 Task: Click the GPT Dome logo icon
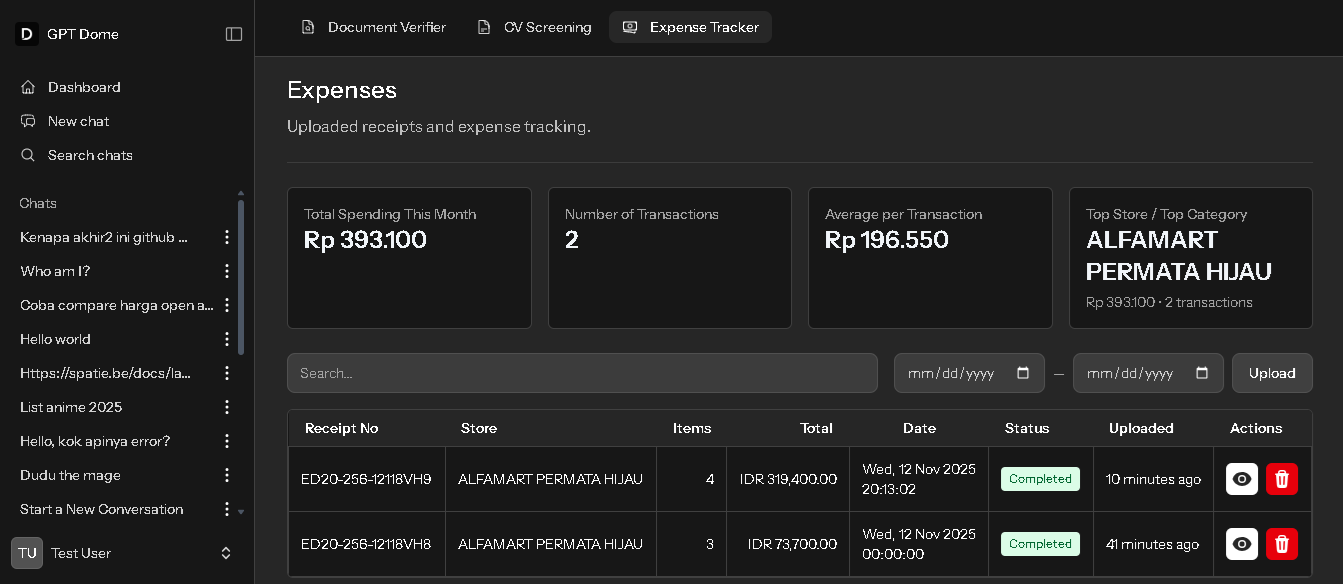coord(27,34)
